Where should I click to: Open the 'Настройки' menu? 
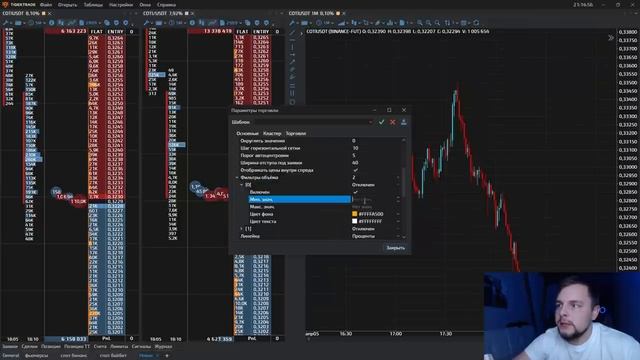[121, 5]
